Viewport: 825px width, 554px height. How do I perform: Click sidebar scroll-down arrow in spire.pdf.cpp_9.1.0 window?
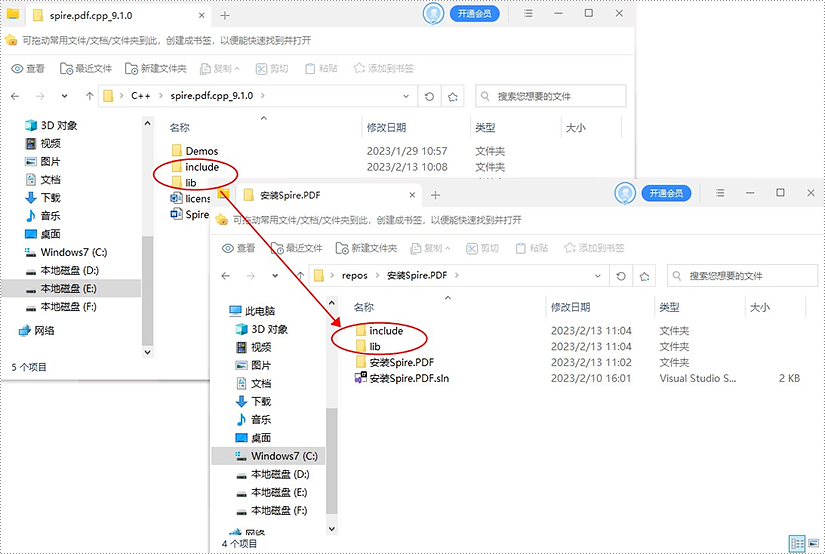tap(147, 352)
